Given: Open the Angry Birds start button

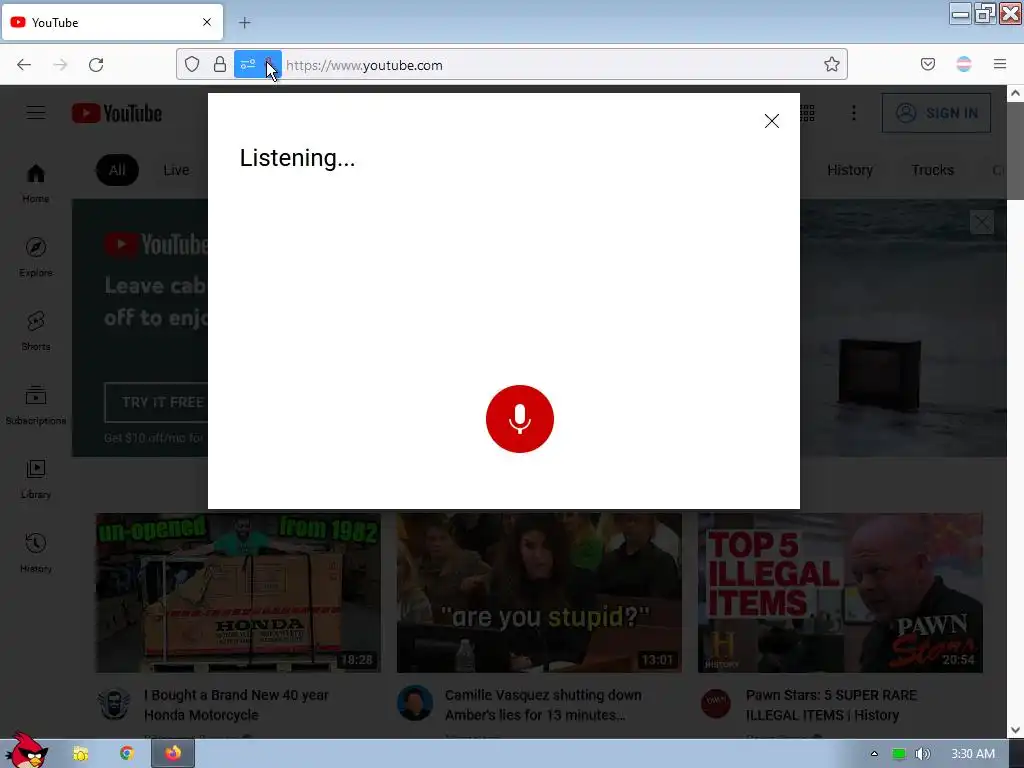Looking at the screenshot, I should tap(27, 750).
